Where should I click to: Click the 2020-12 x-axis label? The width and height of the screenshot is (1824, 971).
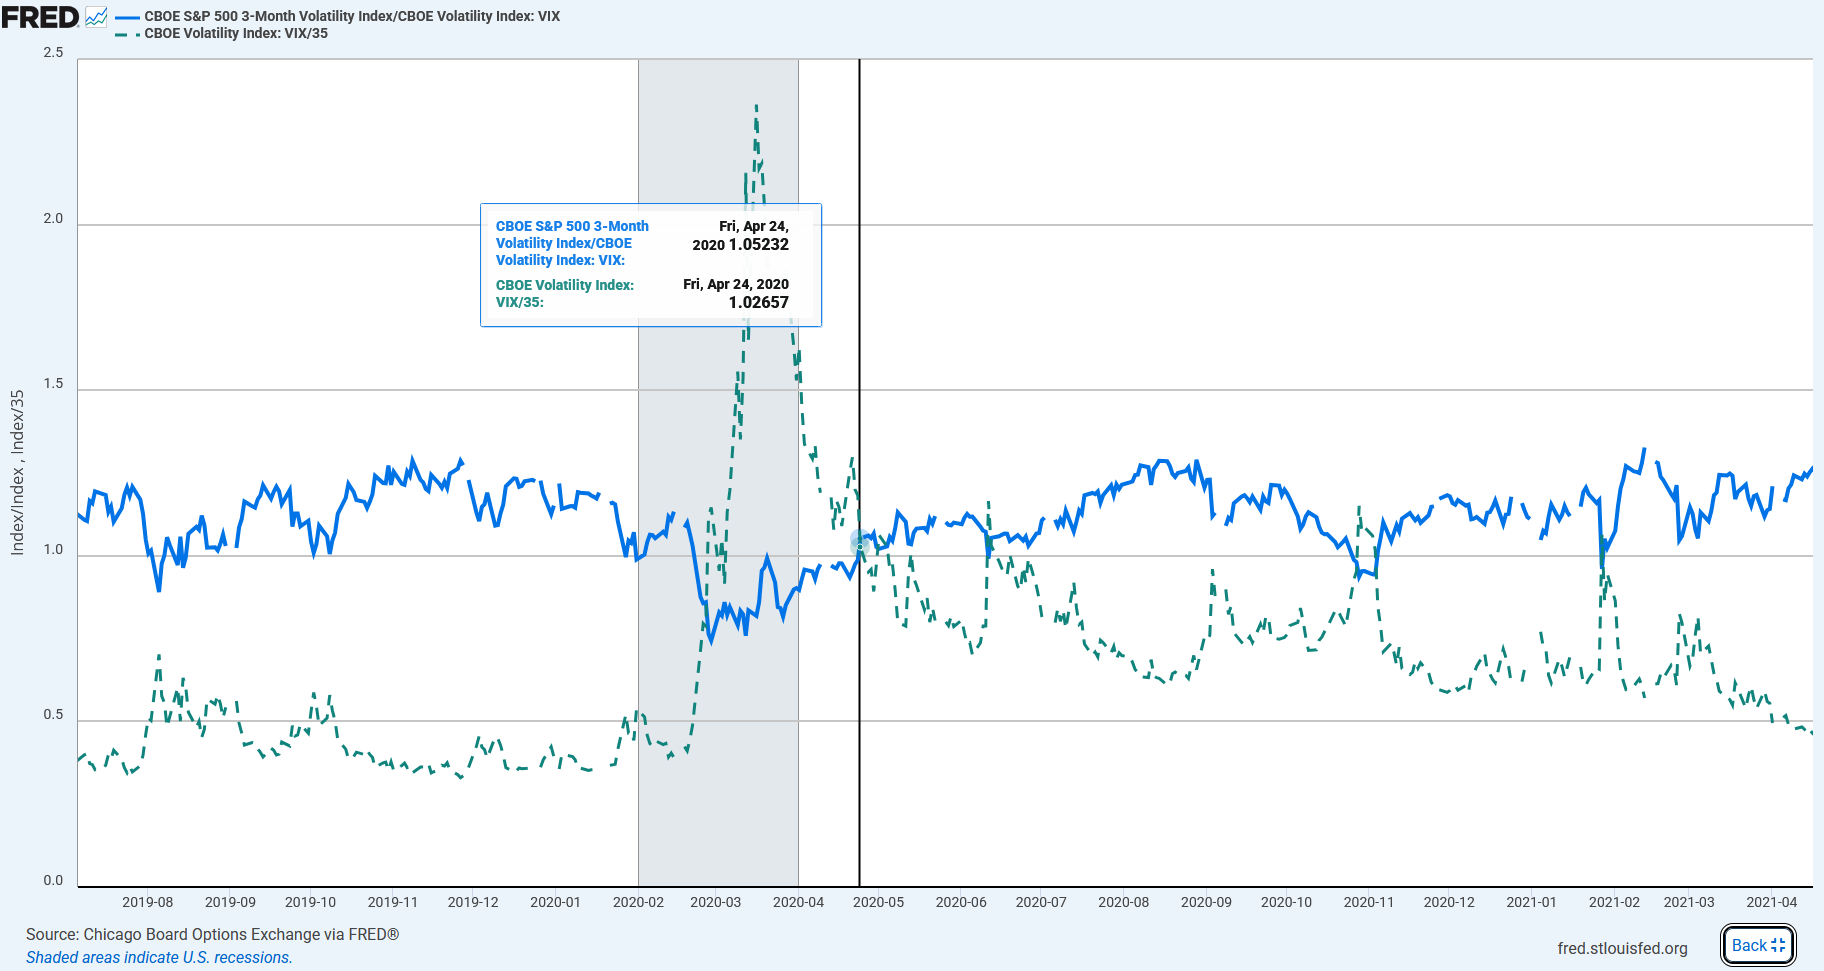pos(1449,902)
